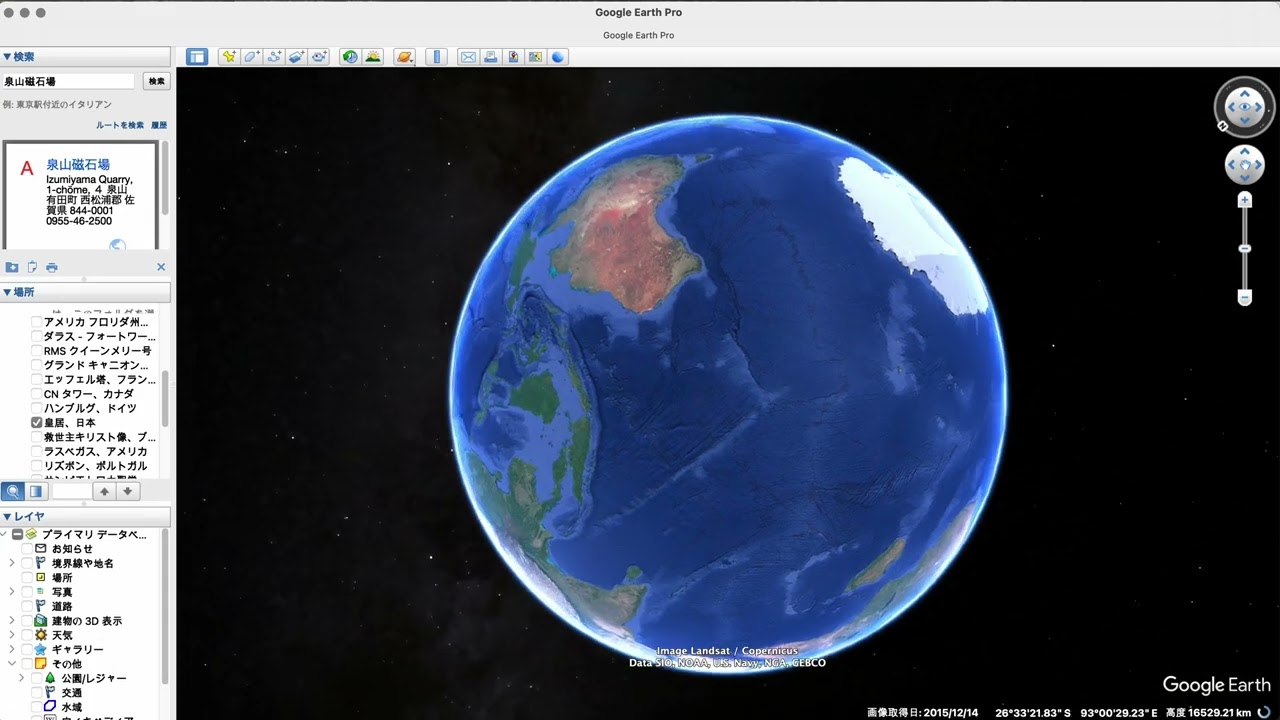1280x720 pixels.
Task: Open the route search link
Action: 120,125
